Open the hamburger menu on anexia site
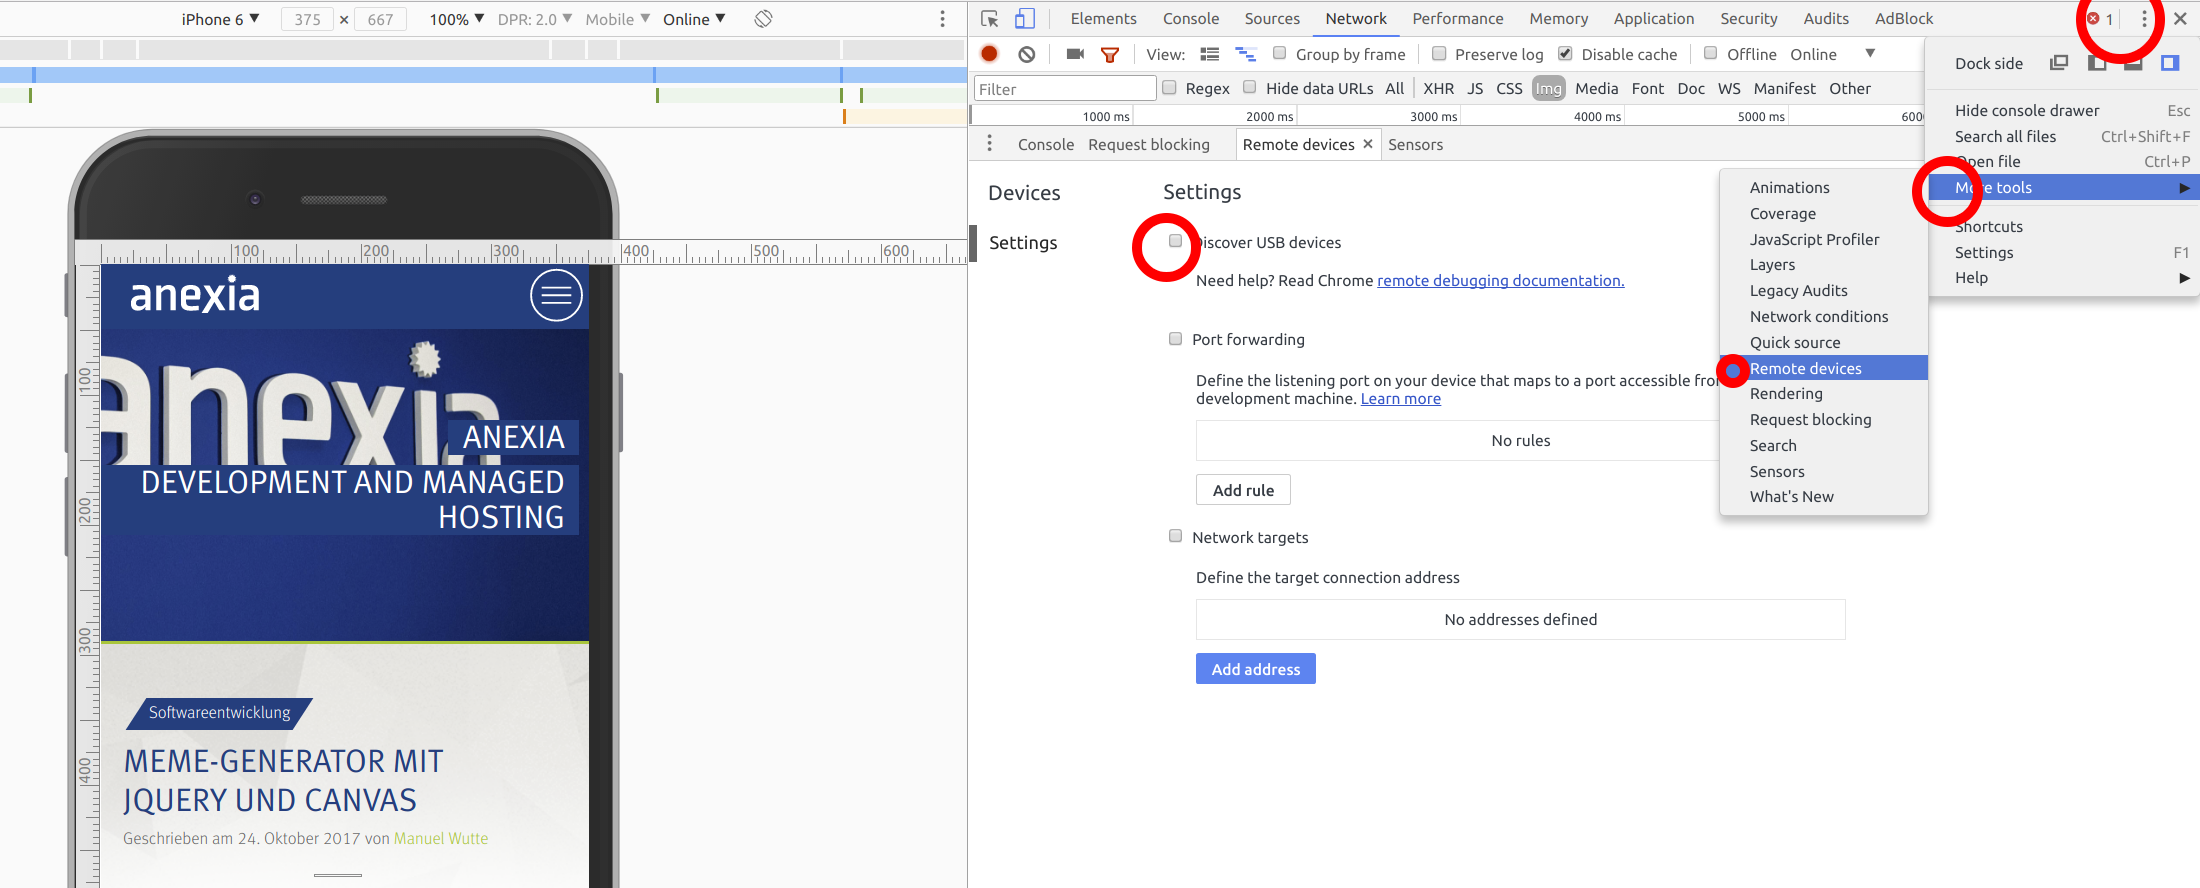 click(x=556, y=295)
